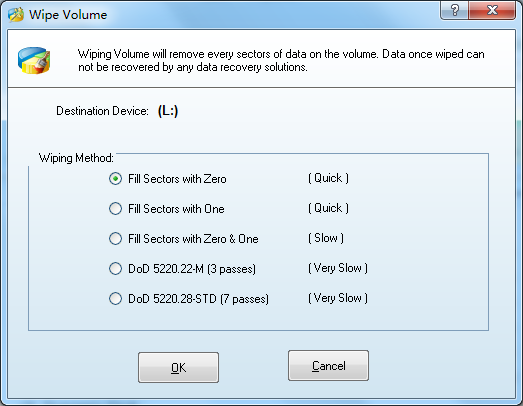
Task: Select Fill Sectors with One option
Action: [x=115, y=209]
